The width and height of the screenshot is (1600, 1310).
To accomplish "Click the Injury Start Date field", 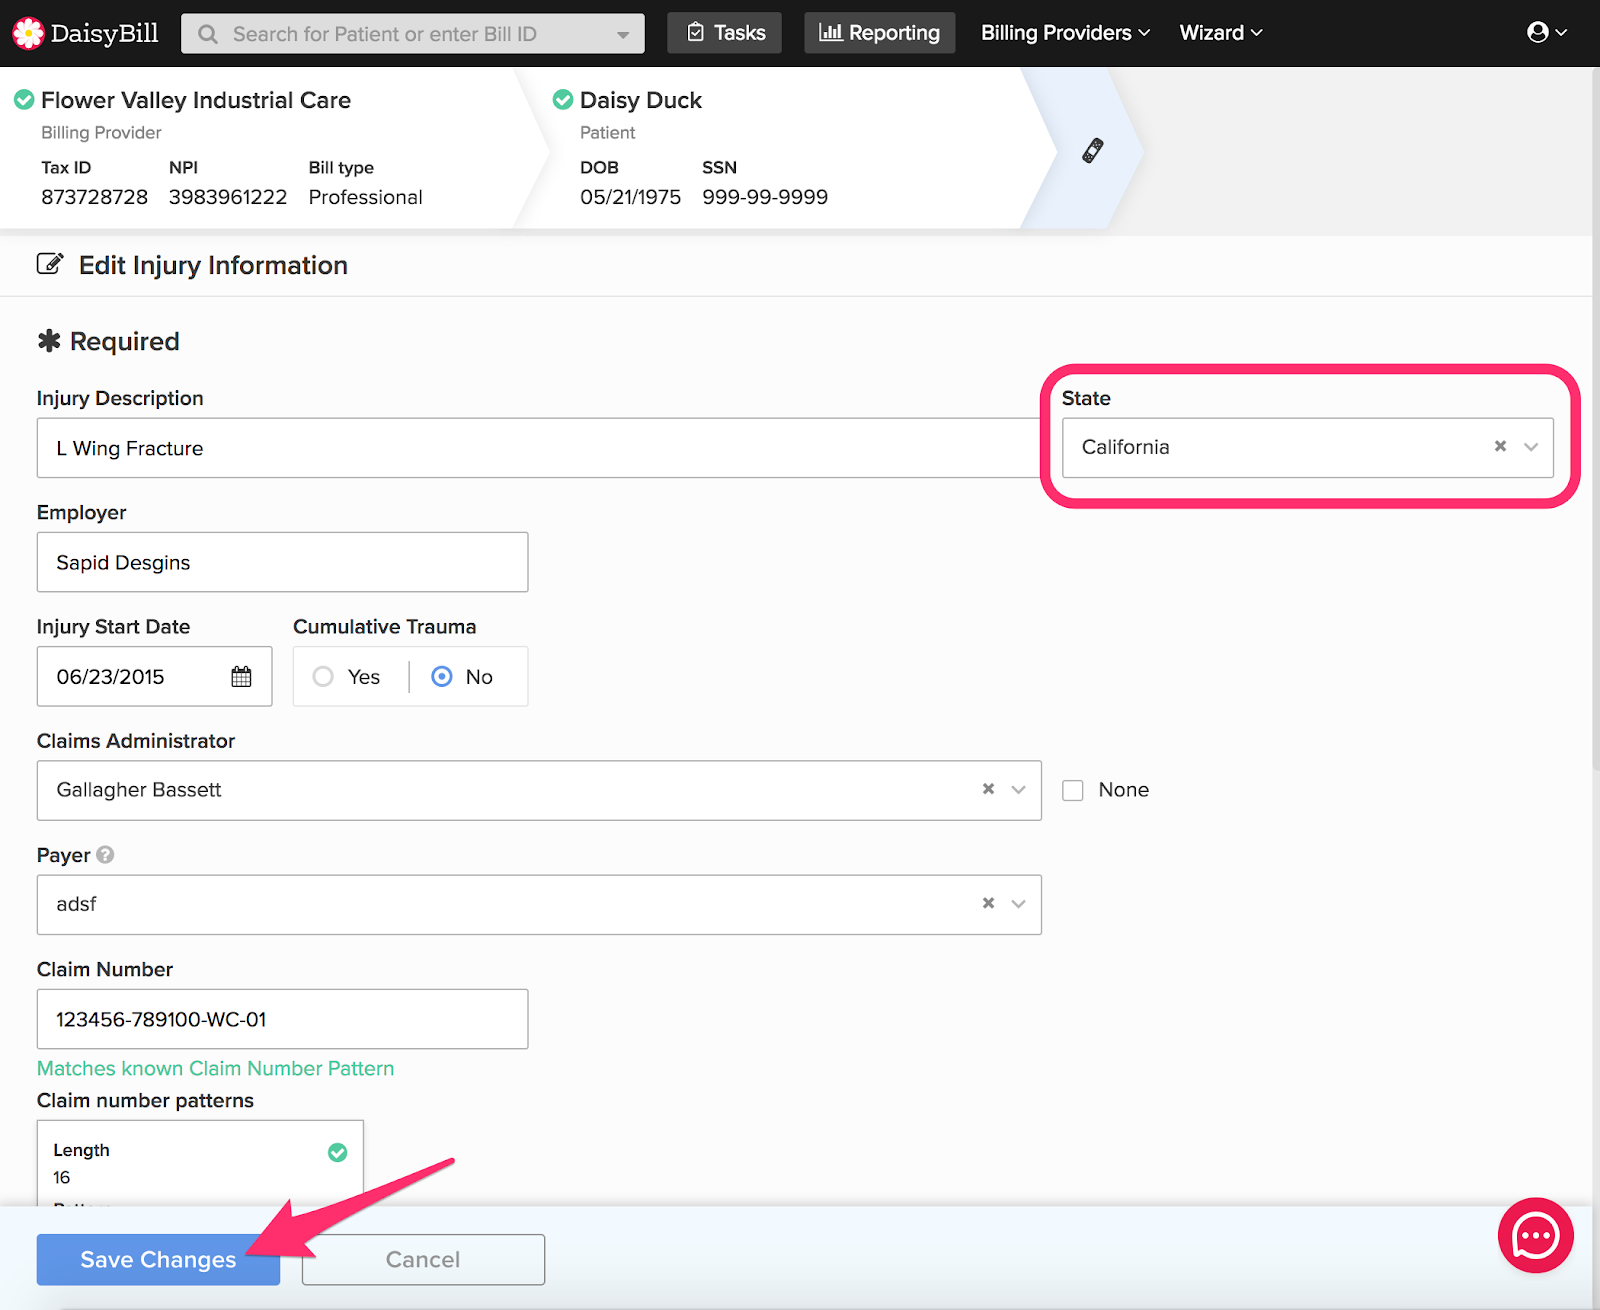I will pos(154,677).
